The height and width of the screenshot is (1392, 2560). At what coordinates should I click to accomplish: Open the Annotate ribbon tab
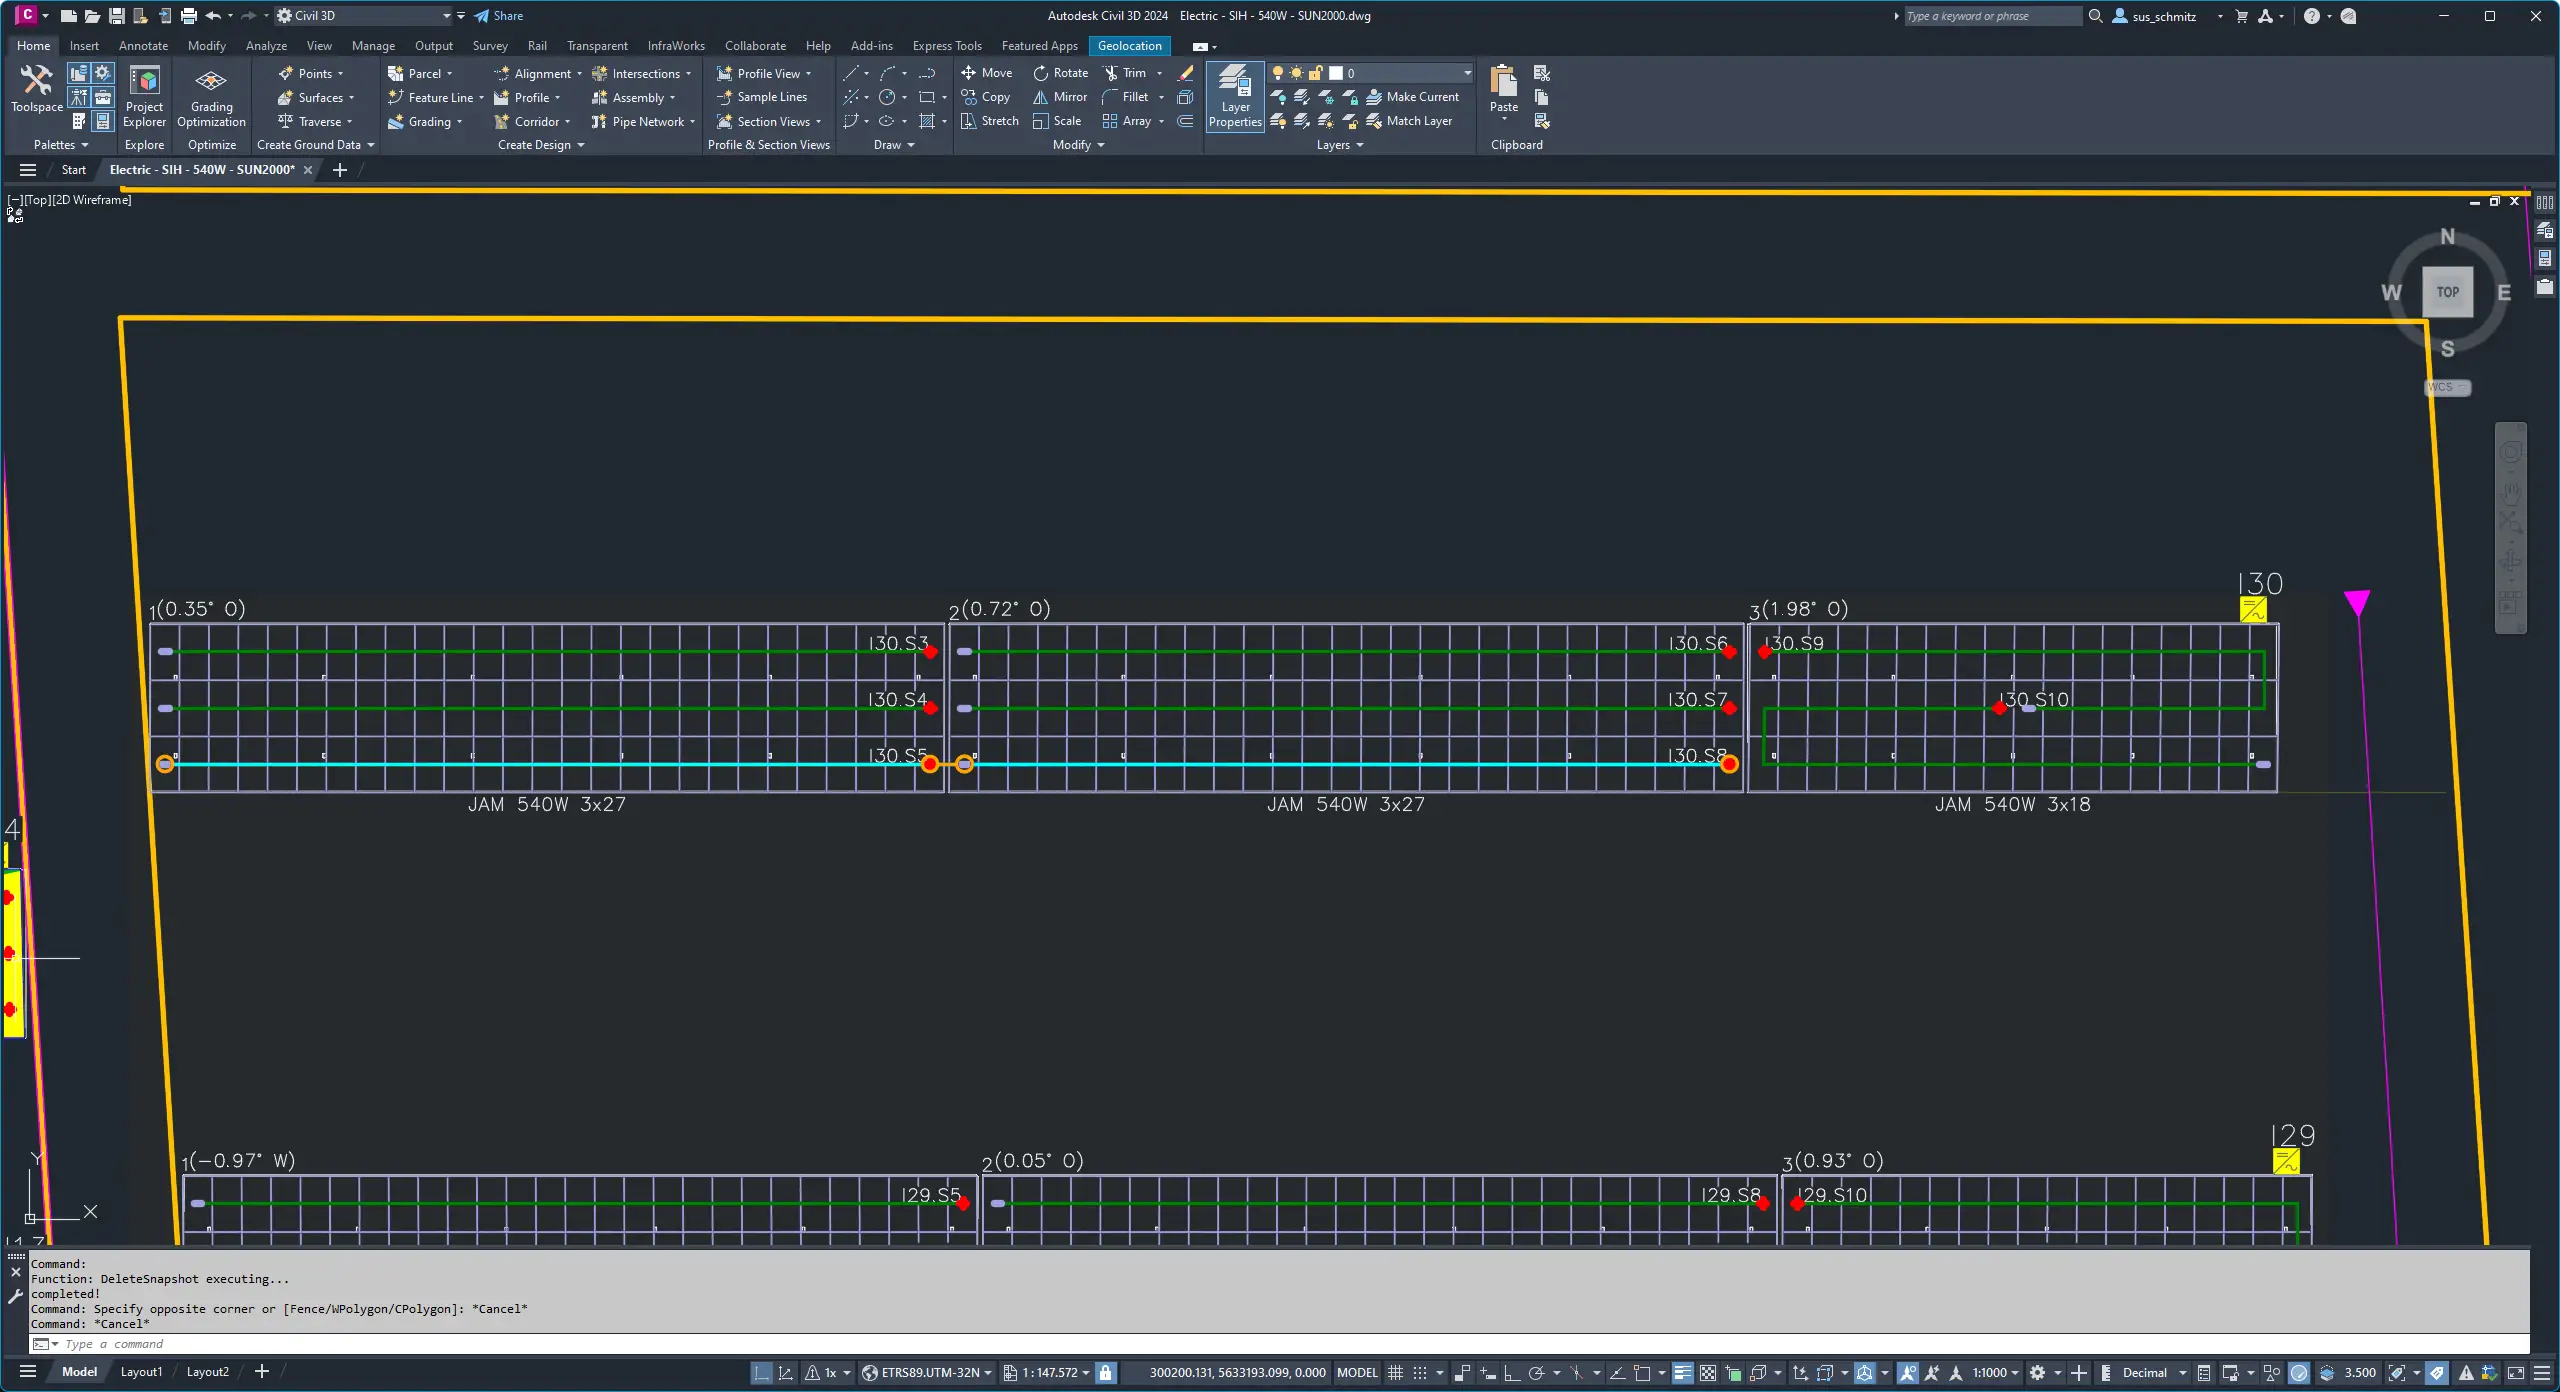click(x=143, y=46)
